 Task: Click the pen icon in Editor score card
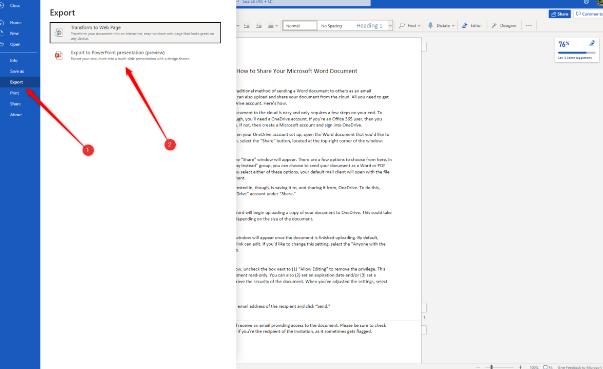[592, 43]
